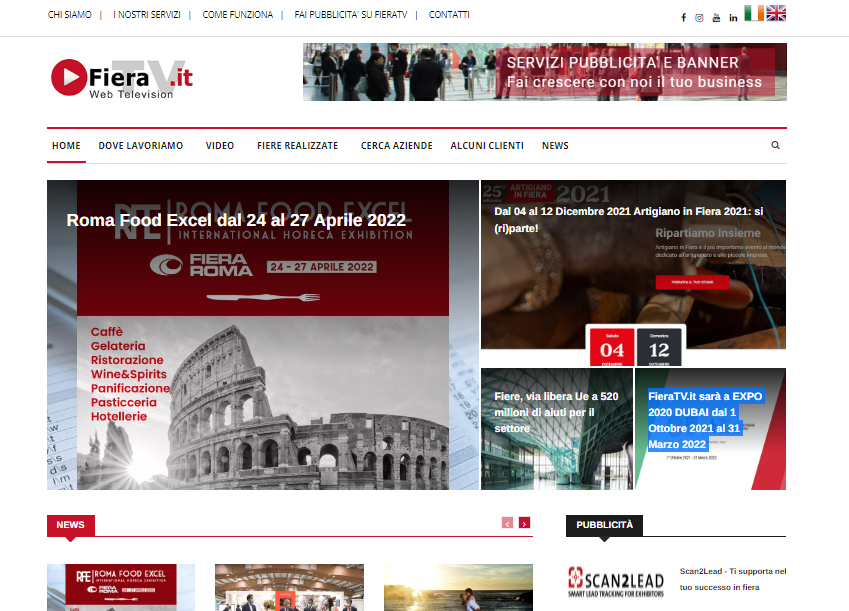Click the 'Ripartiamo Insieme' text

708,233
